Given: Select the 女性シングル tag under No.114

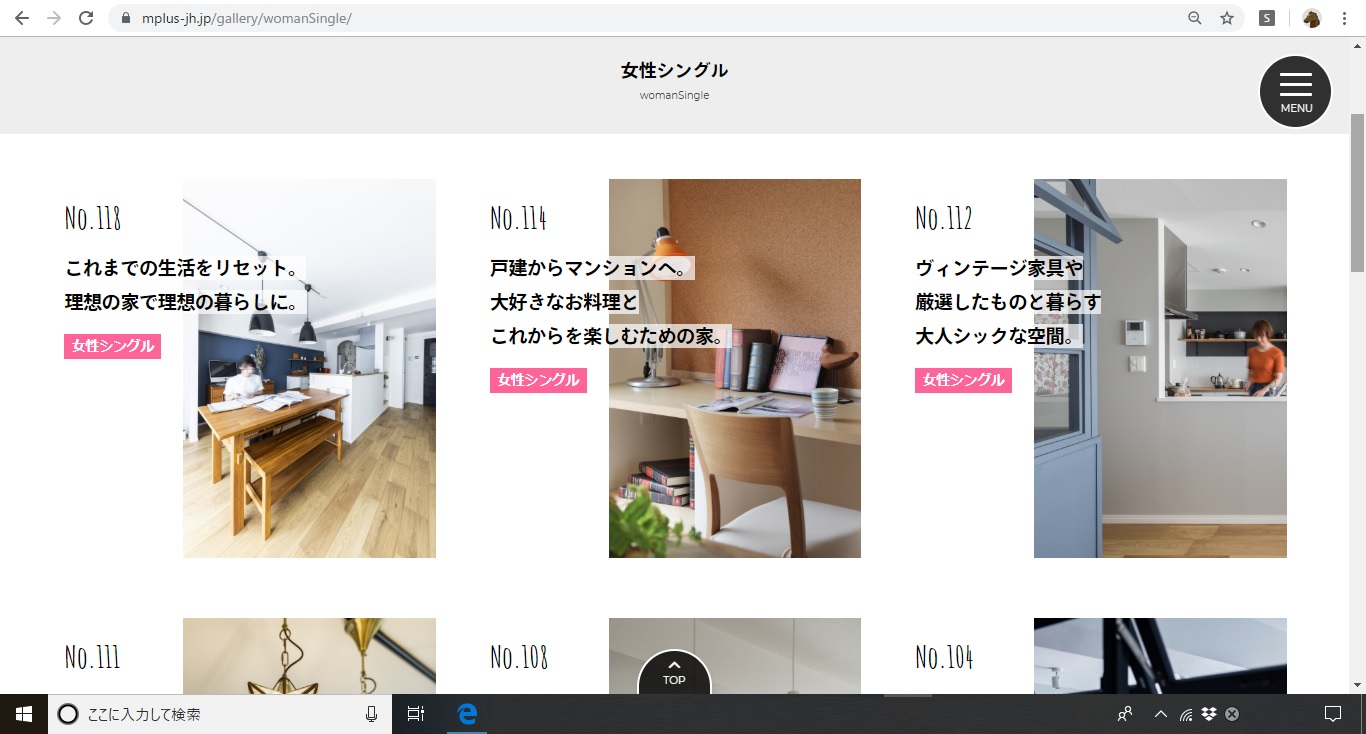Looking at the screenshot, I should click(538, 380).
